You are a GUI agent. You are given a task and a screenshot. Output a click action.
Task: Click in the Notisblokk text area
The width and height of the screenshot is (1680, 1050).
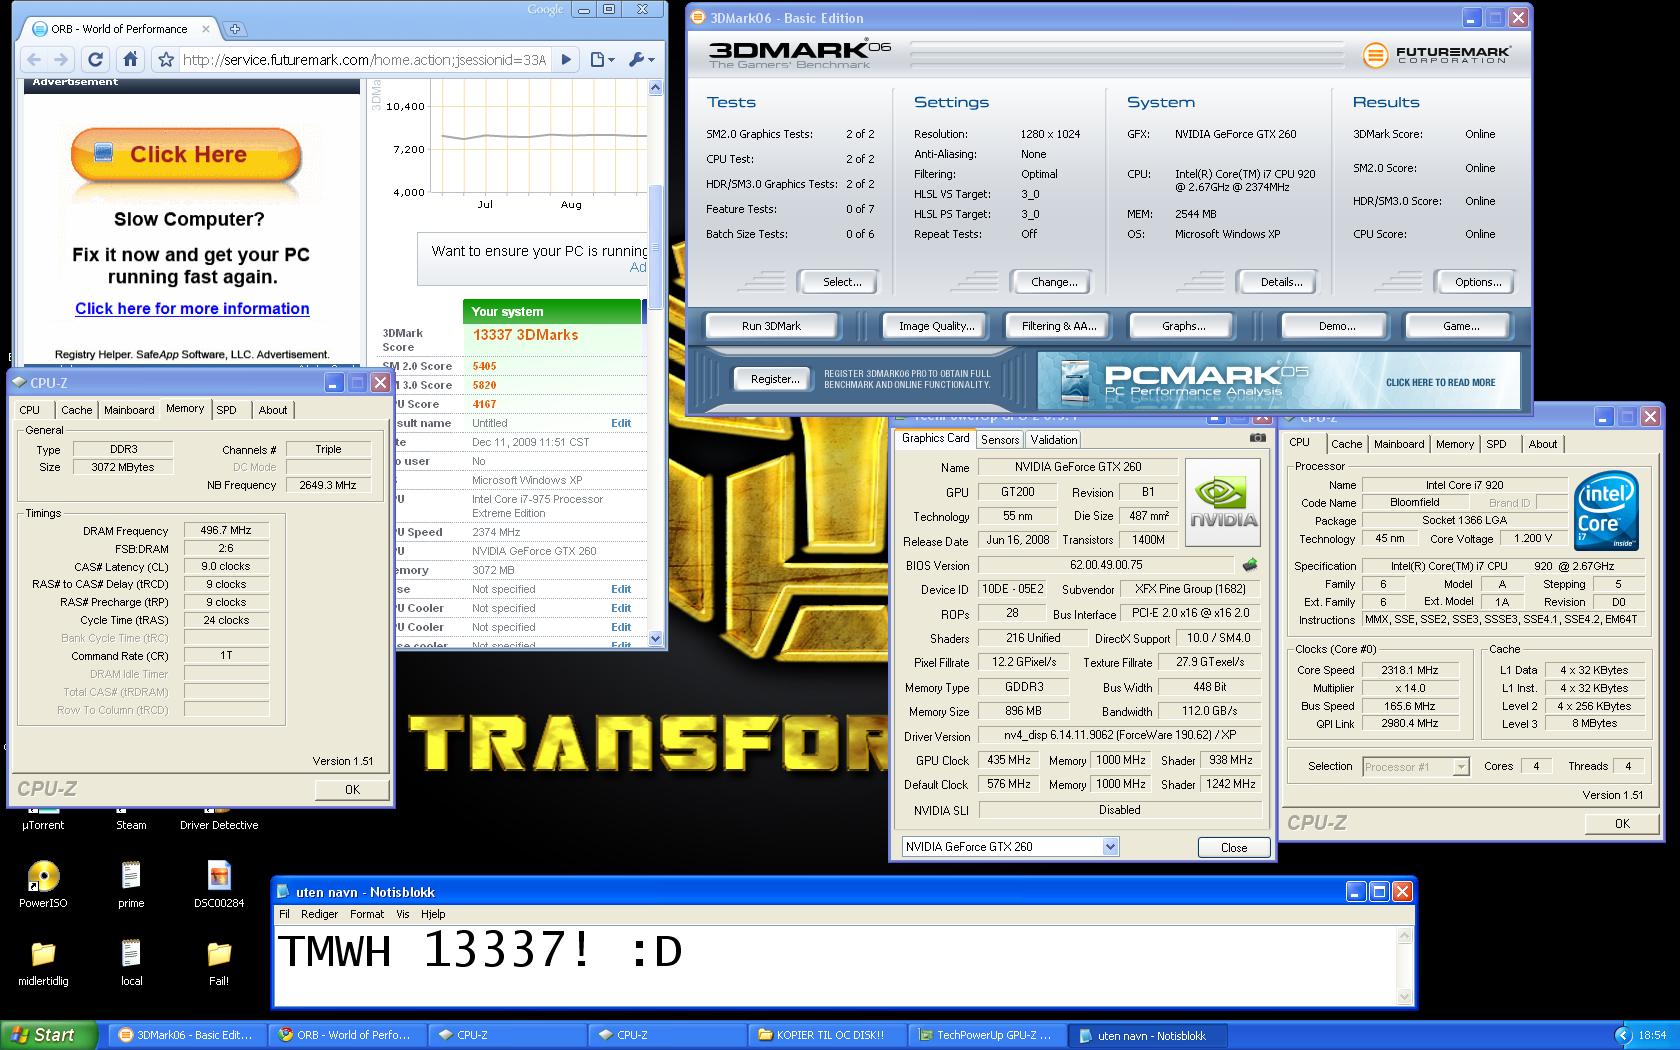[836, 965]
